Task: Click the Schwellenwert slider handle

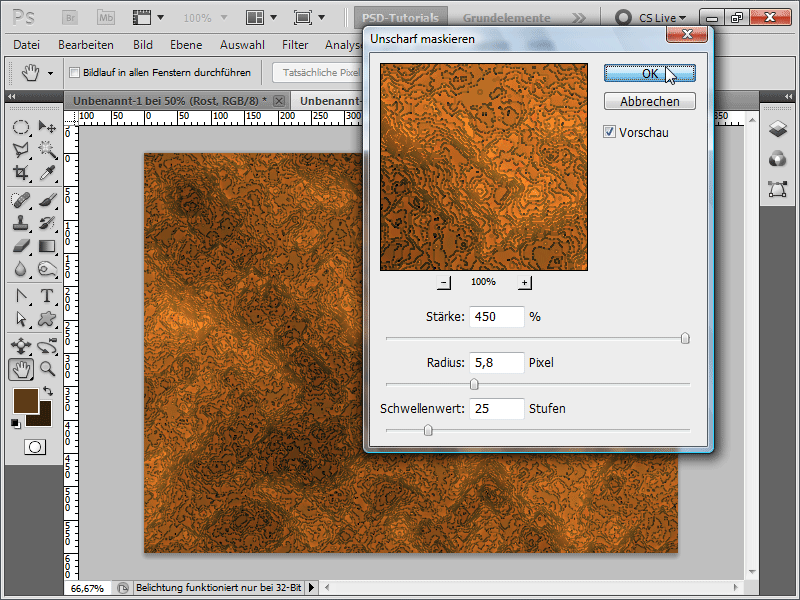Action: tap(428, 431)
